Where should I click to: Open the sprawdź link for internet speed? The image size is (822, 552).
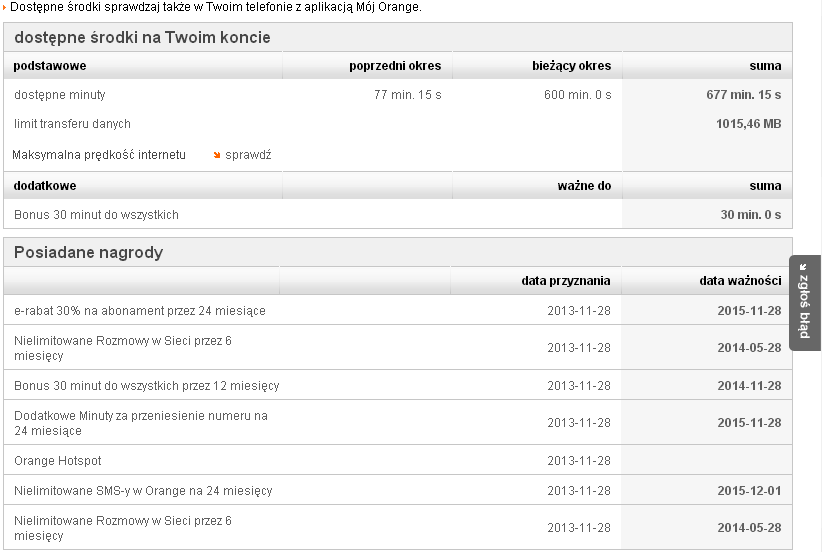coord(248,155)
